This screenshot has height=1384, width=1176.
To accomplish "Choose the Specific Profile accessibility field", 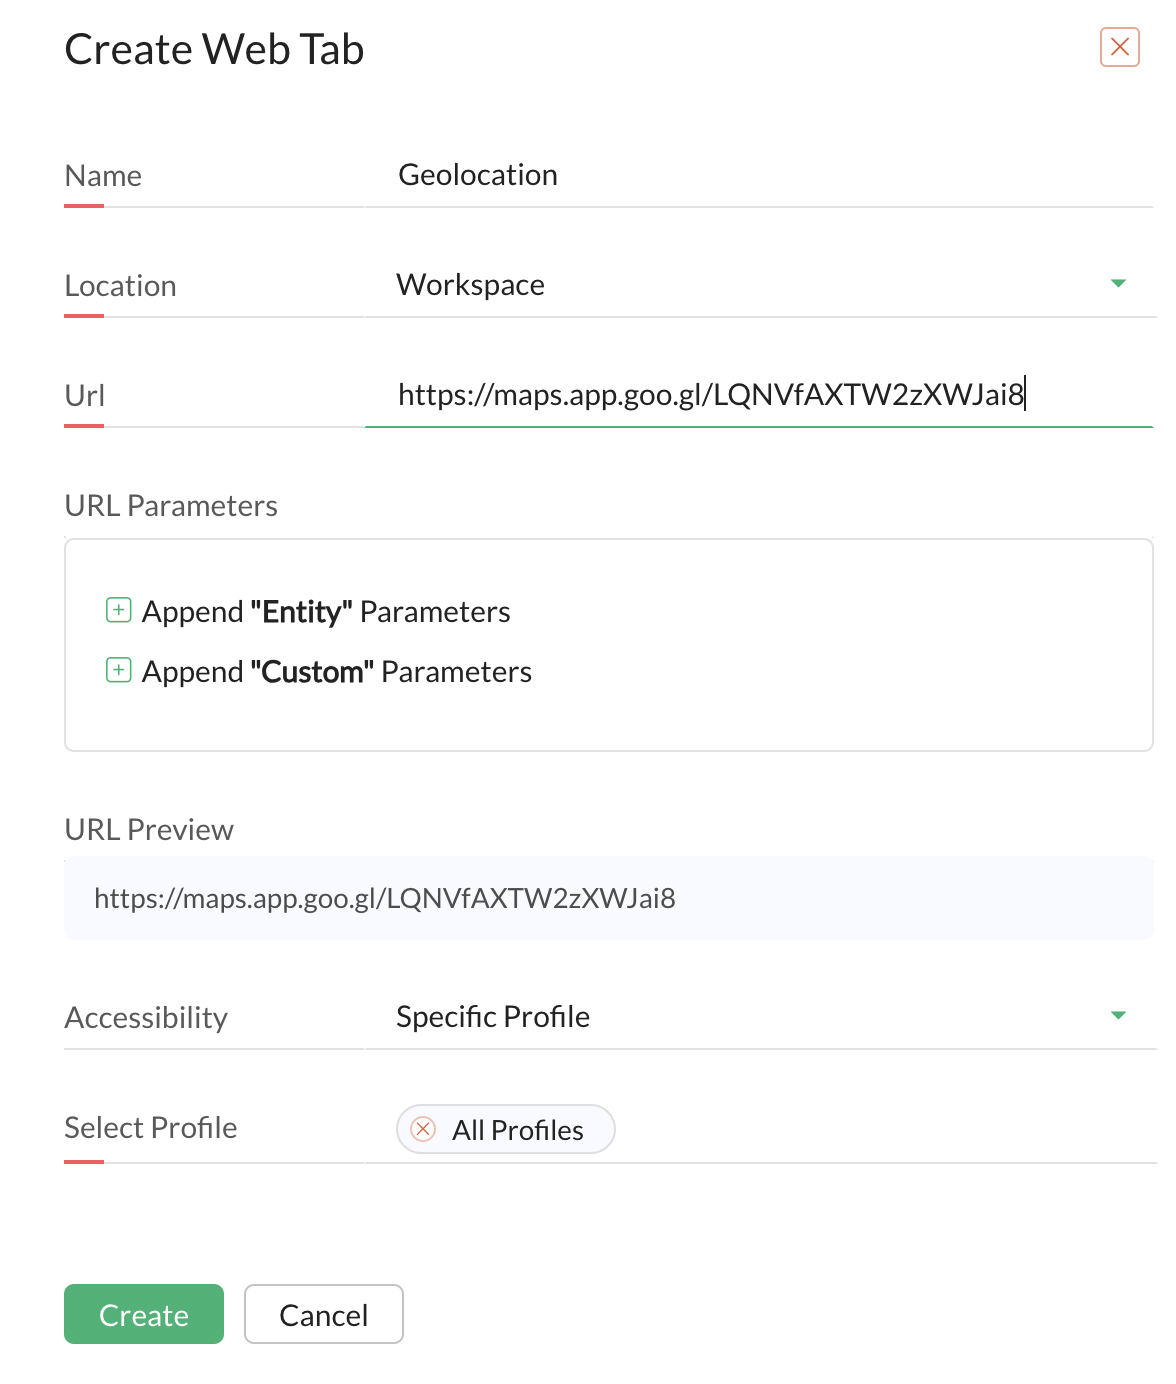I will pos(760,1017).
